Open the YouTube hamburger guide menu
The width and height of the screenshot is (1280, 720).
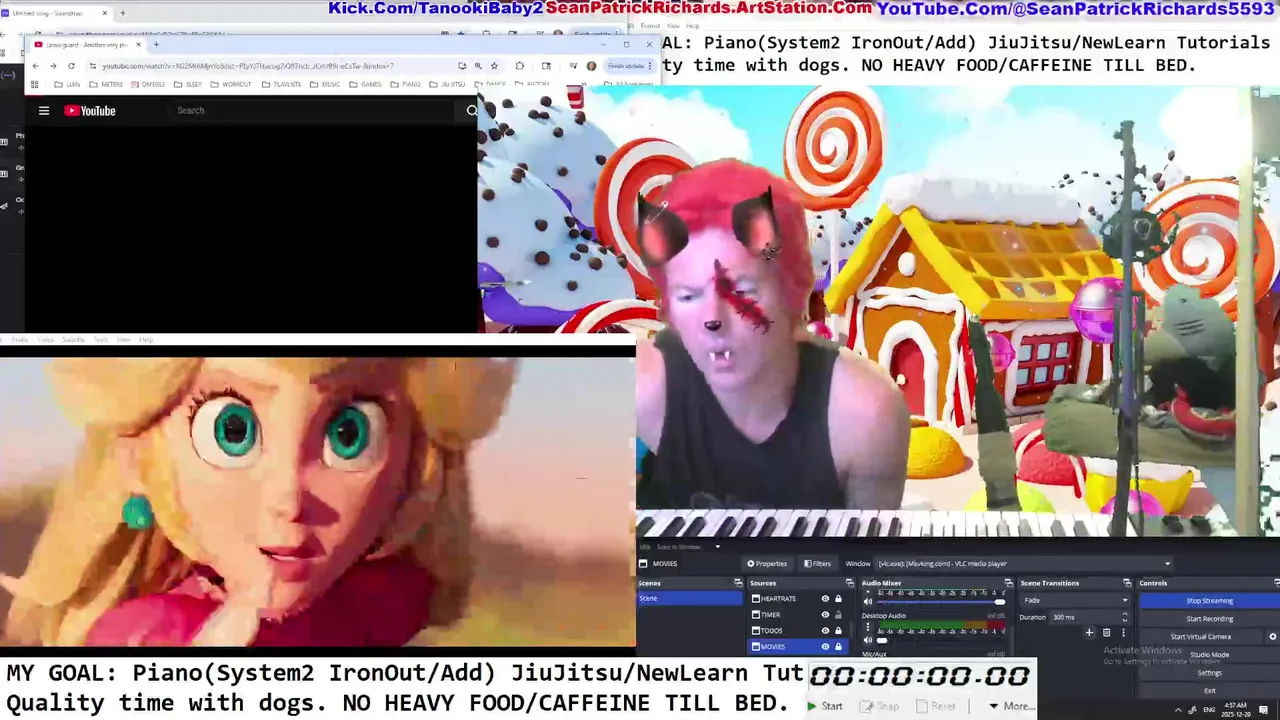pos(44,111)
